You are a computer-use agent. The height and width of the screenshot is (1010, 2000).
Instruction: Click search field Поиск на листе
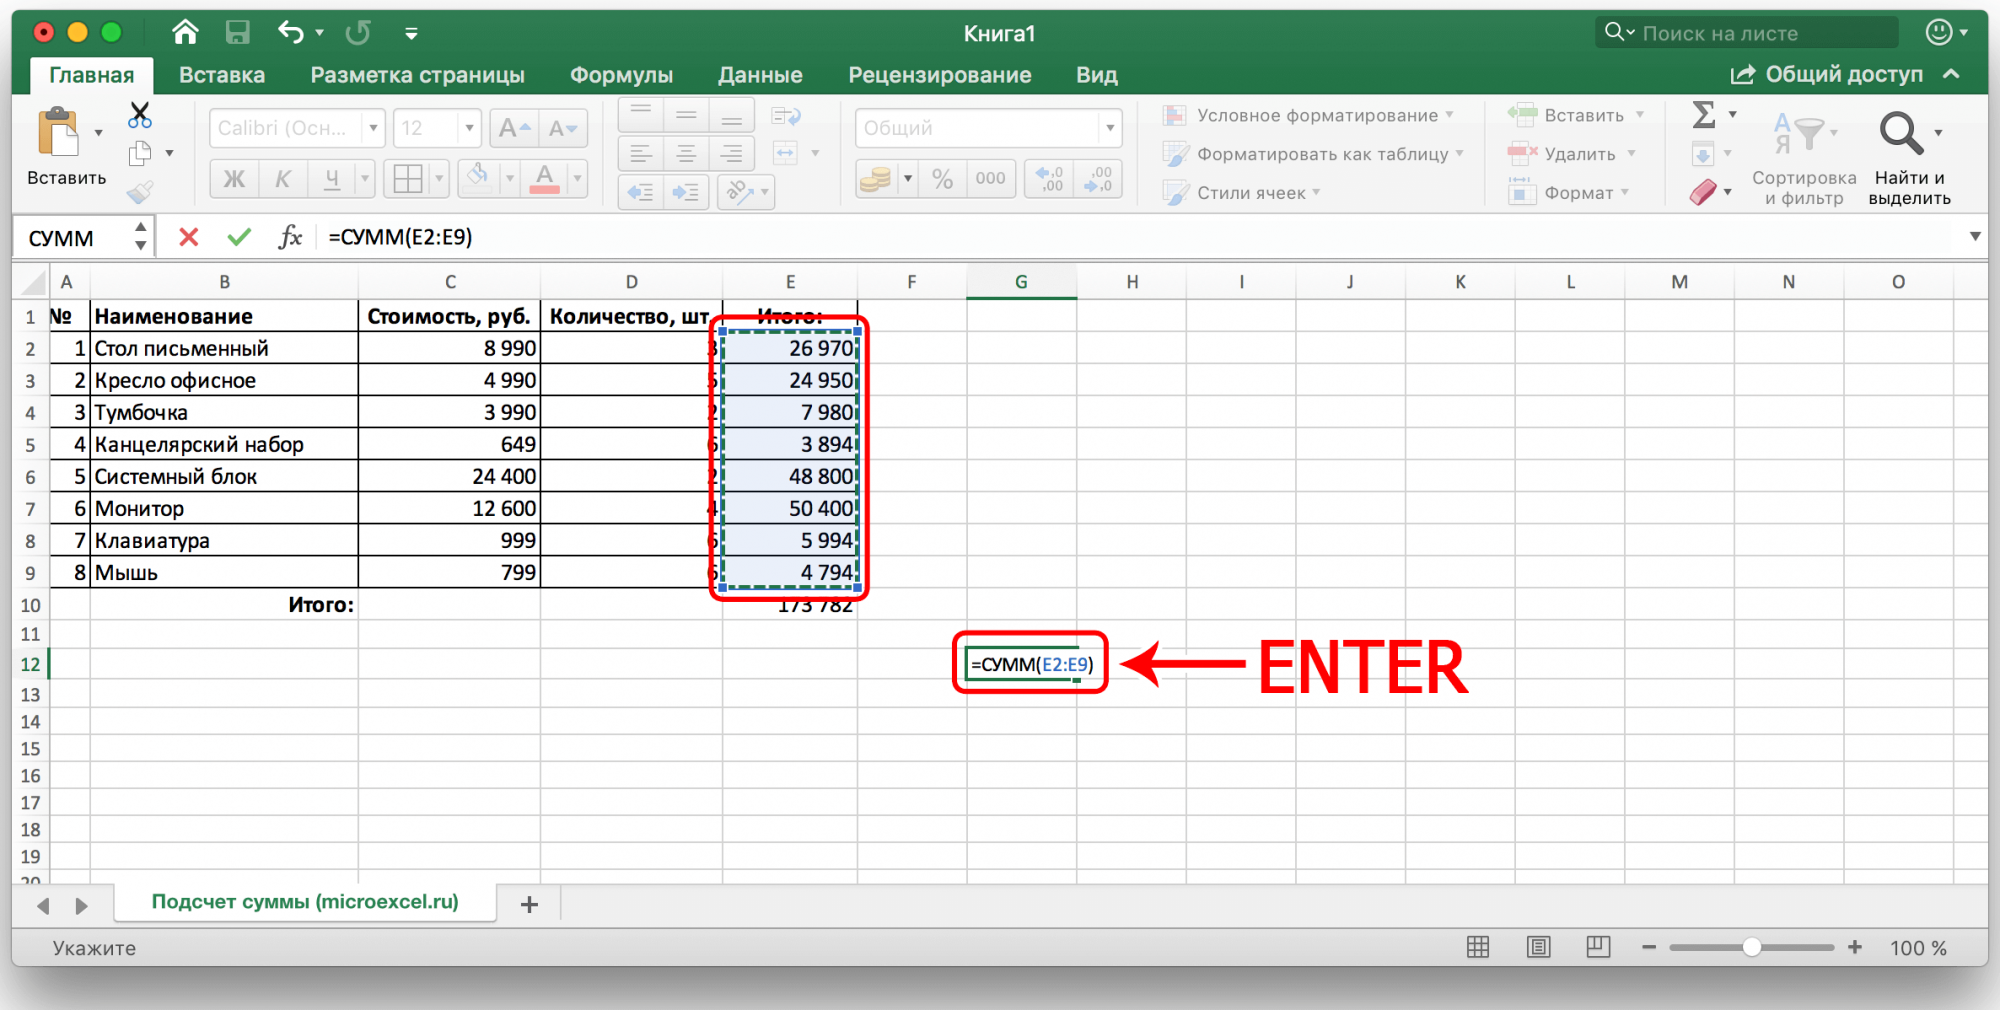[x=1746, y=33]
